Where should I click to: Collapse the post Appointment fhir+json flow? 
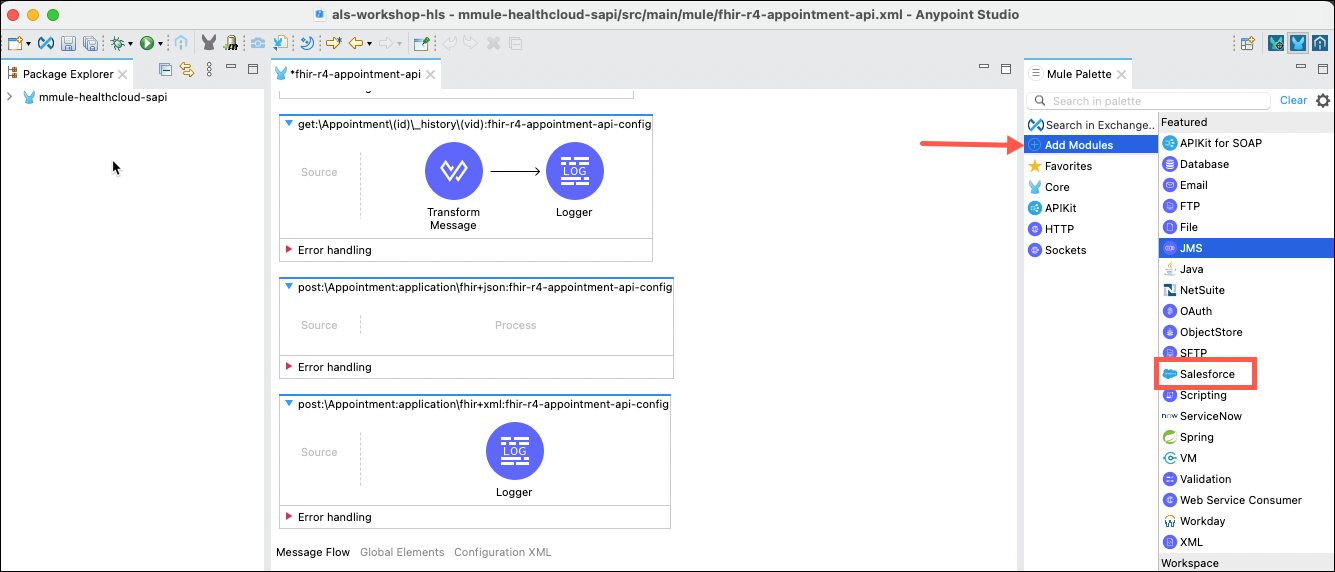click(289, 287)
